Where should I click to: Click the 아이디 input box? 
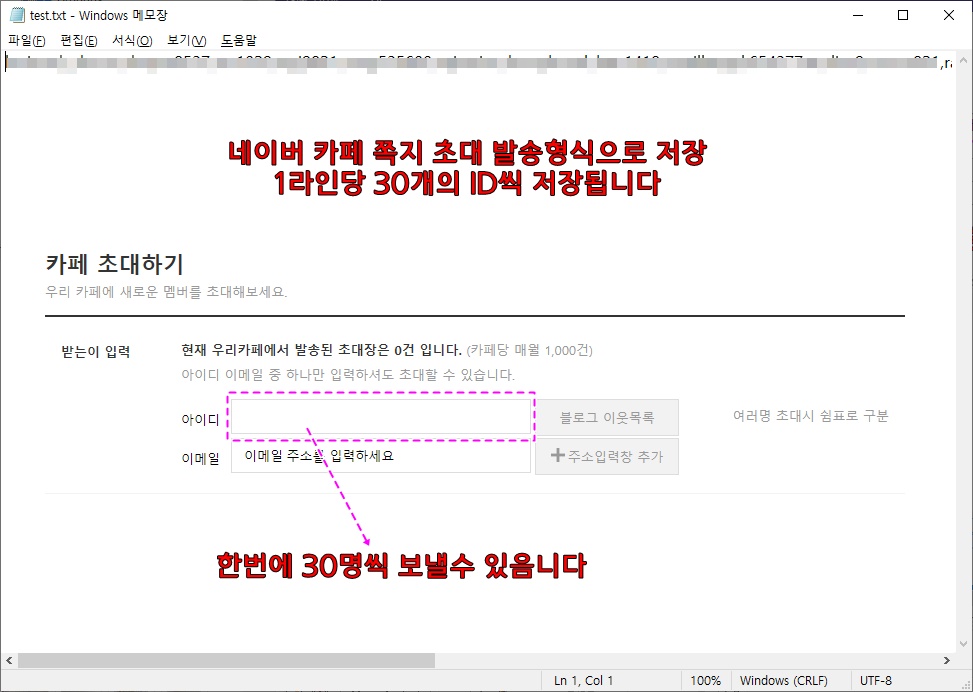tap(381, 416)
